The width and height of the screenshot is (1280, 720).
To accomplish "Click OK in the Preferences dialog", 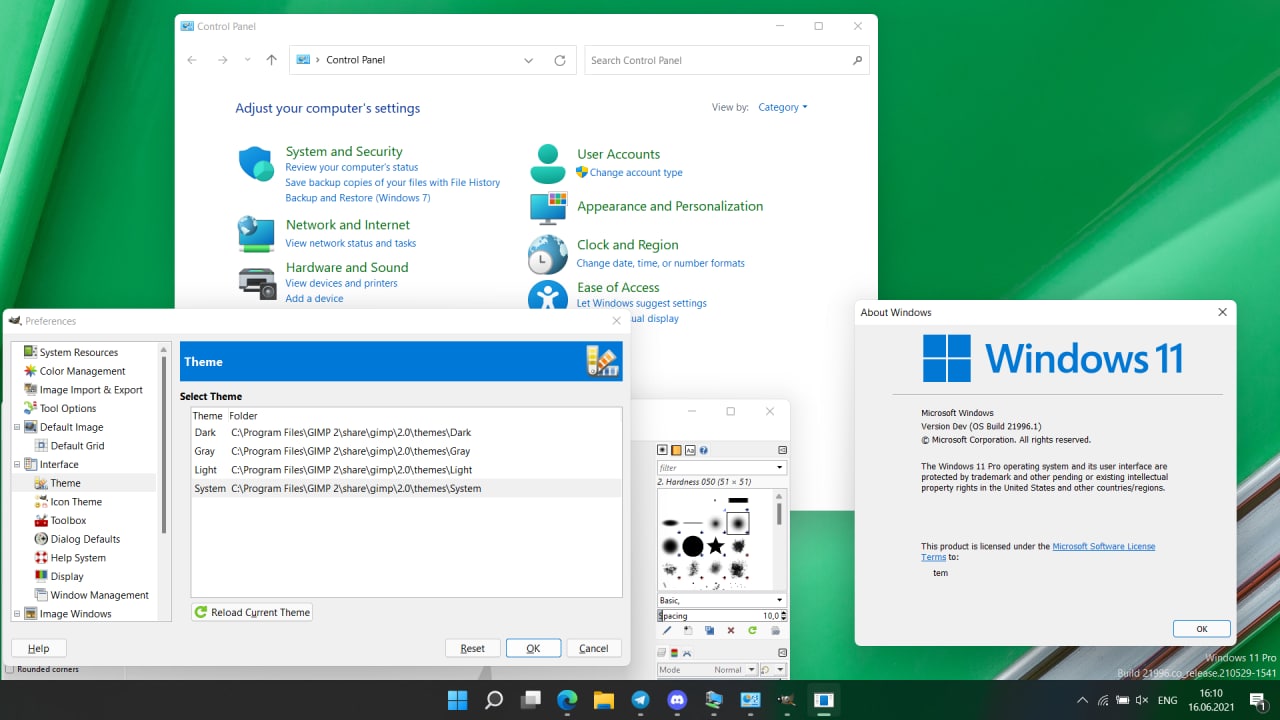I will (x=533, y=648).
